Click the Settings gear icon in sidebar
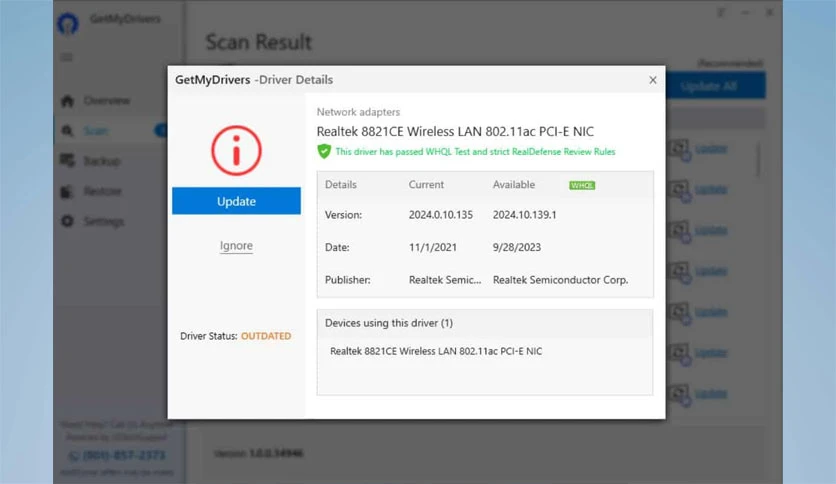The image size is (836, 484). coord(67,221)
